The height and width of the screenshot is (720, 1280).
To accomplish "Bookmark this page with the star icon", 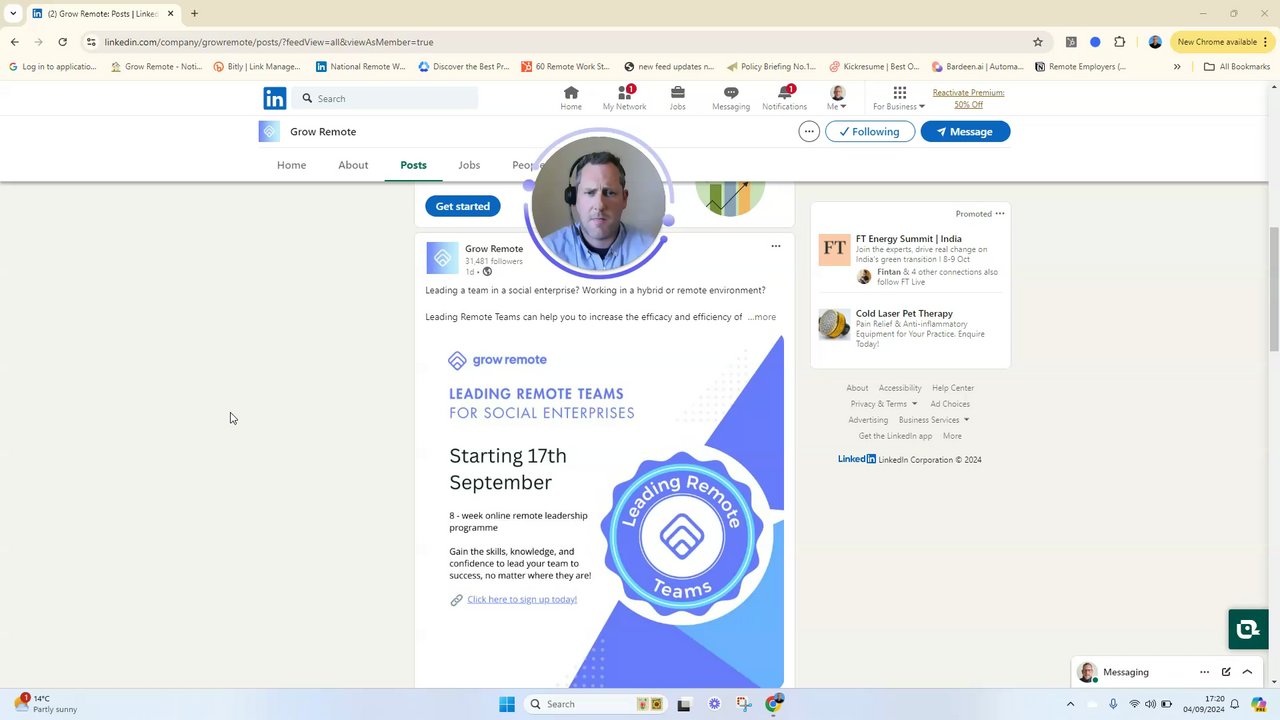I will pos(1038,42).
